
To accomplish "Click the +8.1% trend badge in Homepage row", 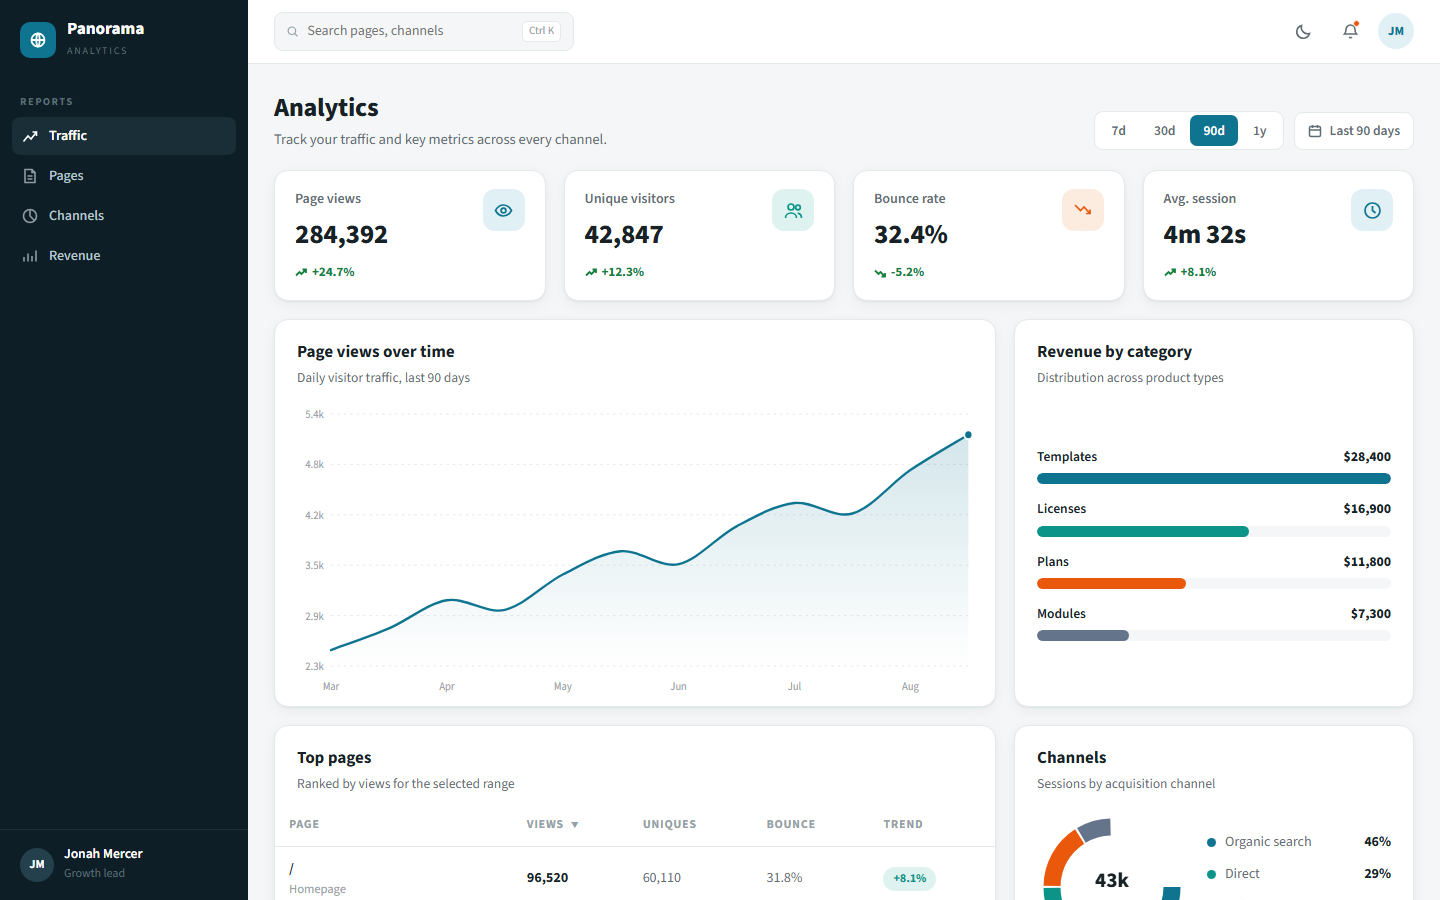I will [x=909, y=878].
